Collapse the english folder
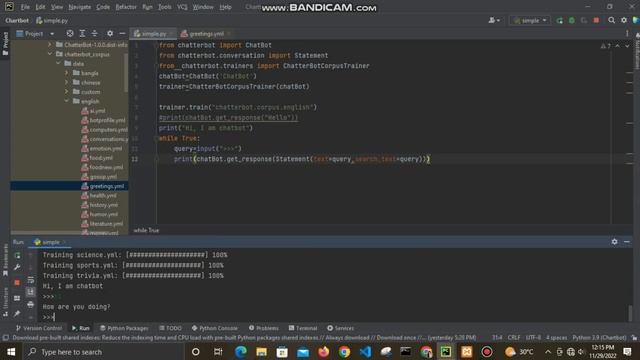This screenshot has width=640, height=360. (67, 101)
